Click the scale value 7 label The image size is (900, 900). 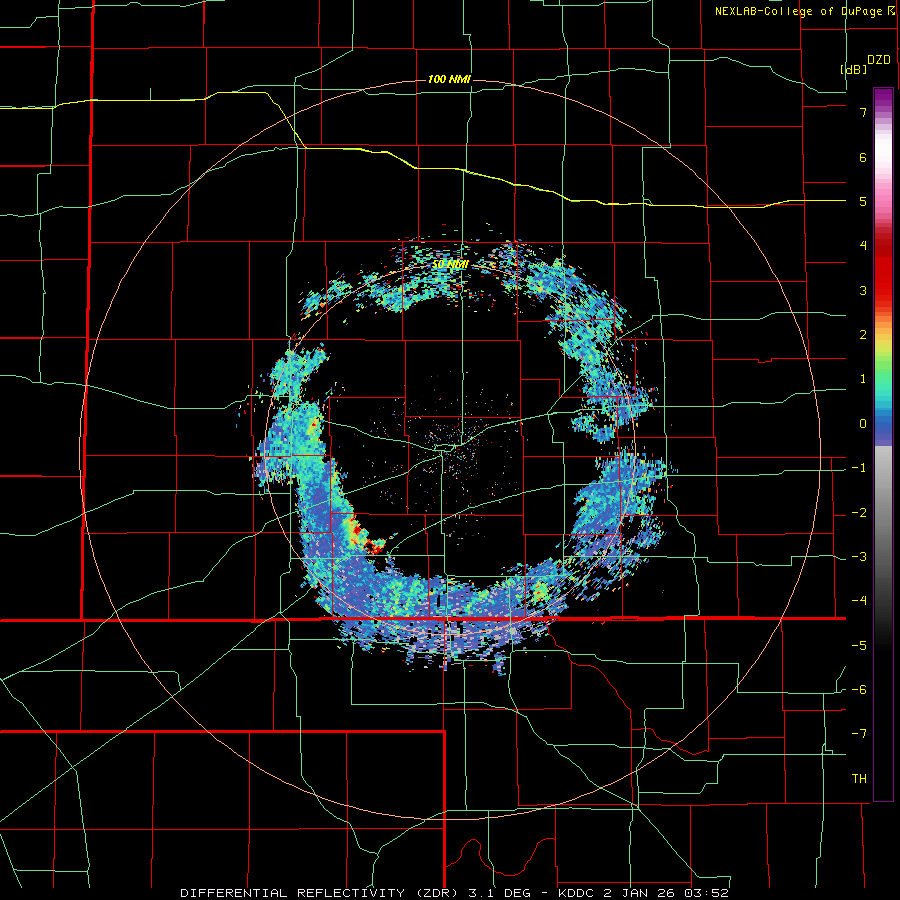point(863,112)
